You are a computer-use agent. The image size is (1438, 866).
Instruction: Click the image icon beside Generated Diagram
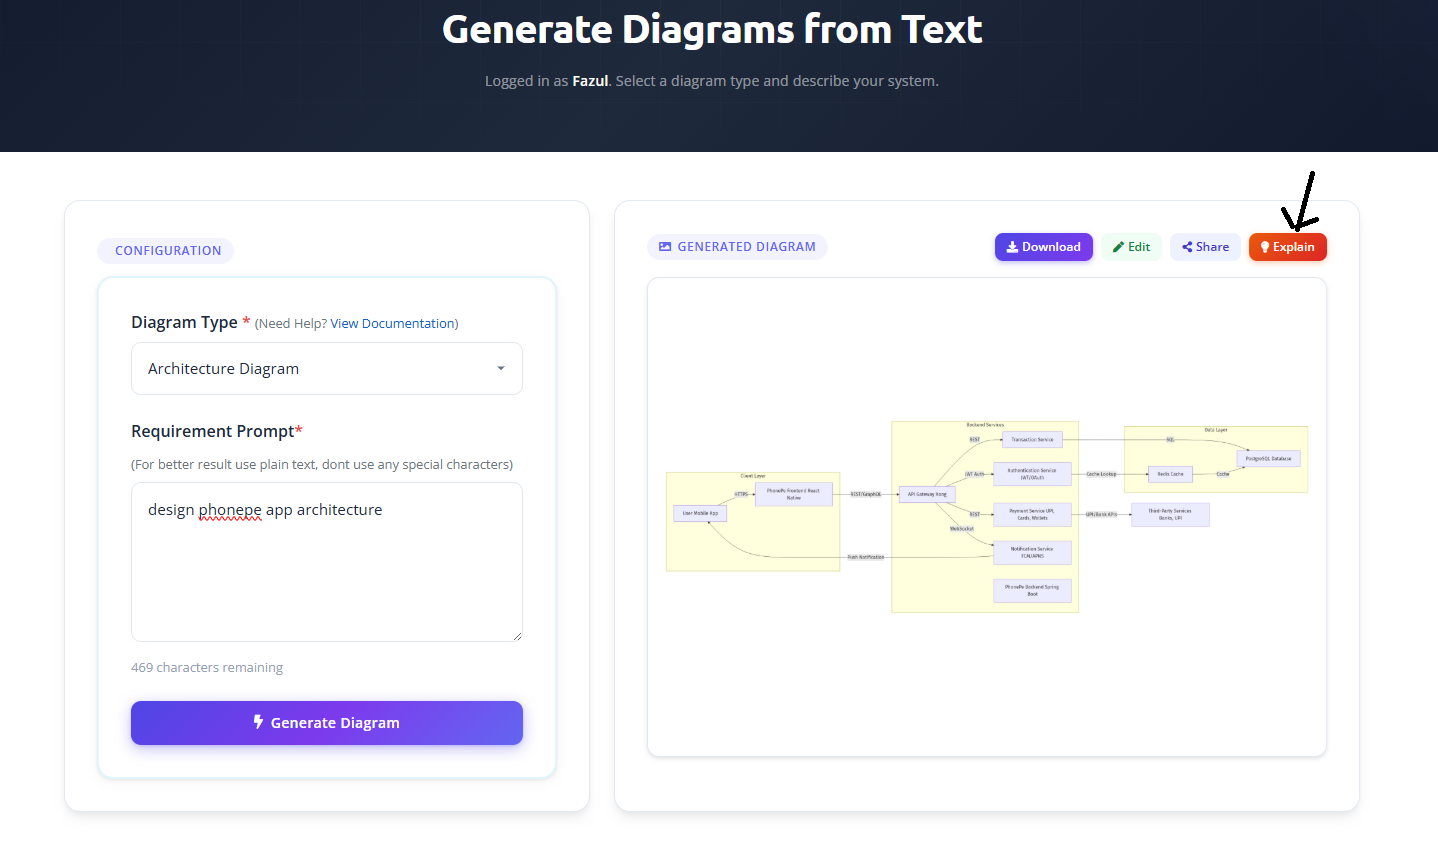[665, 247]
